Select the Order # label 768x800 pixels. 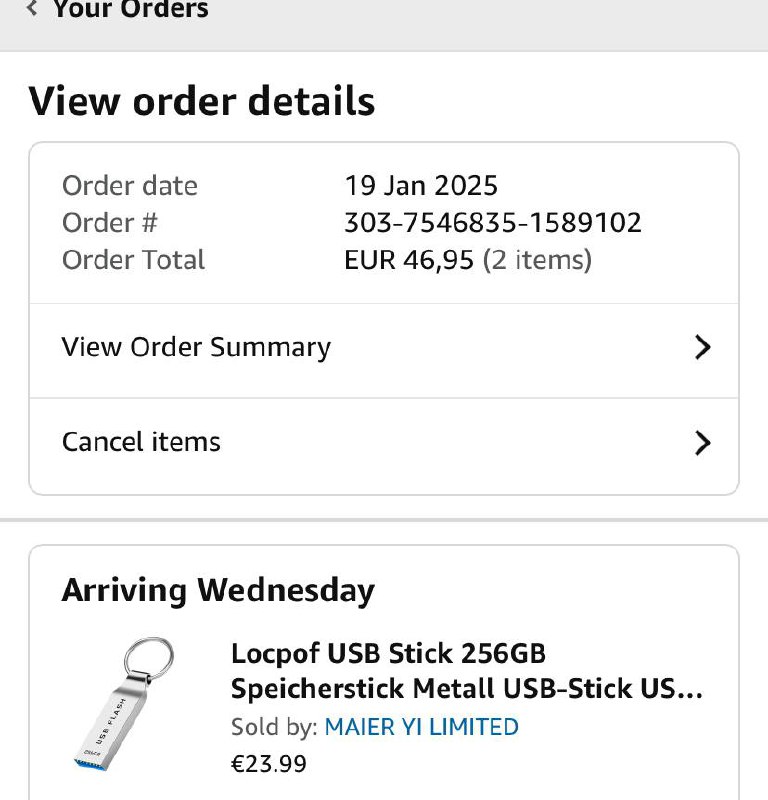pyautogui.click(x=110, y=223)
